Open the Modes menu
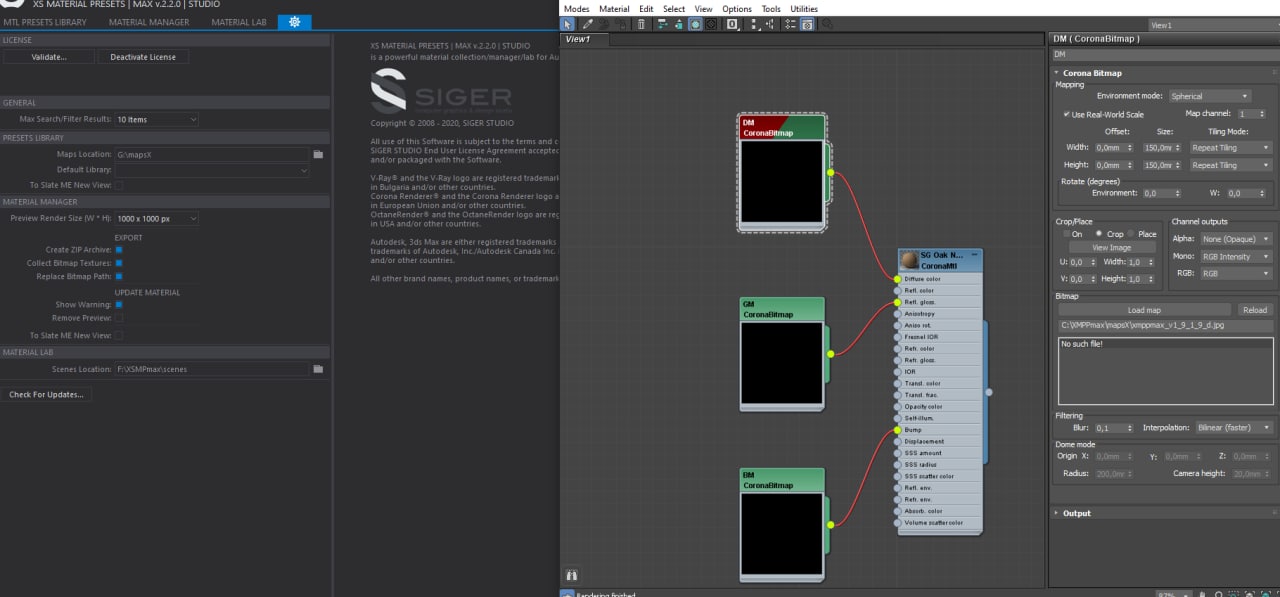Image resolution: width=1280 pixels, height=597 pixels. click(x=577, y=9)
